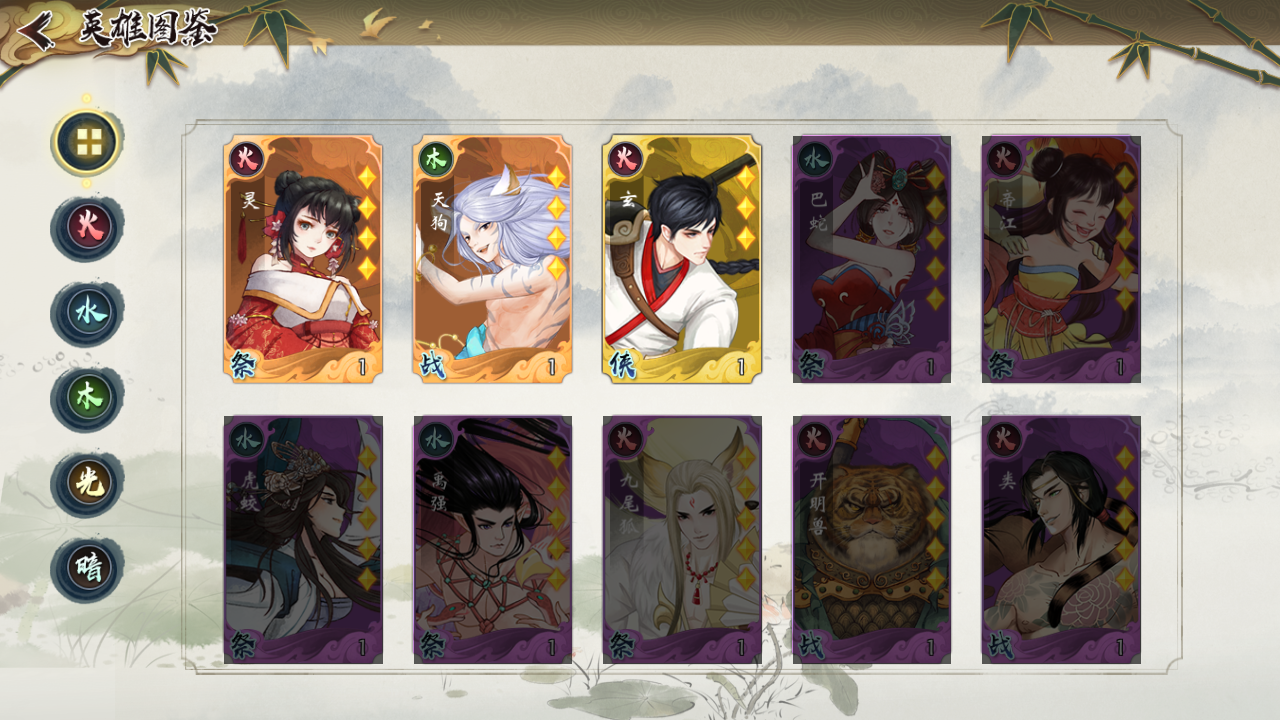Open the locked 巴蛇 hero card
Screen dimensions: 1280x720
point(872,259)
